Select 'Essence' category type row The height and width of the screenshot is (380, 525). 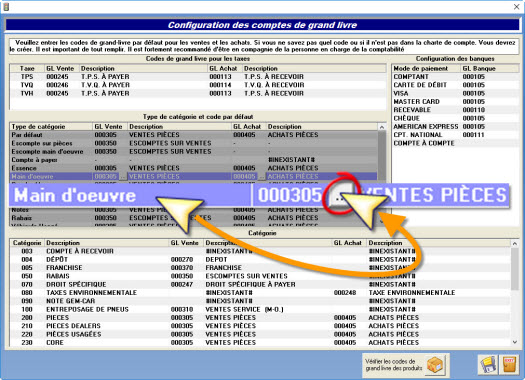[194, 168]
